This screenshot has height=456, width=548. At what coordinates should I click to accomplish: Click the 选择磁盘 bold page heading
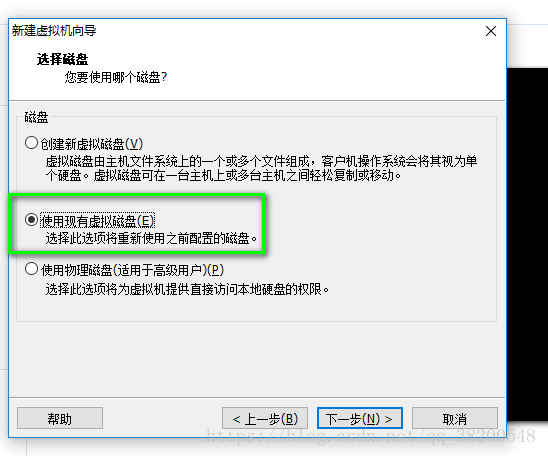point(62,59)
